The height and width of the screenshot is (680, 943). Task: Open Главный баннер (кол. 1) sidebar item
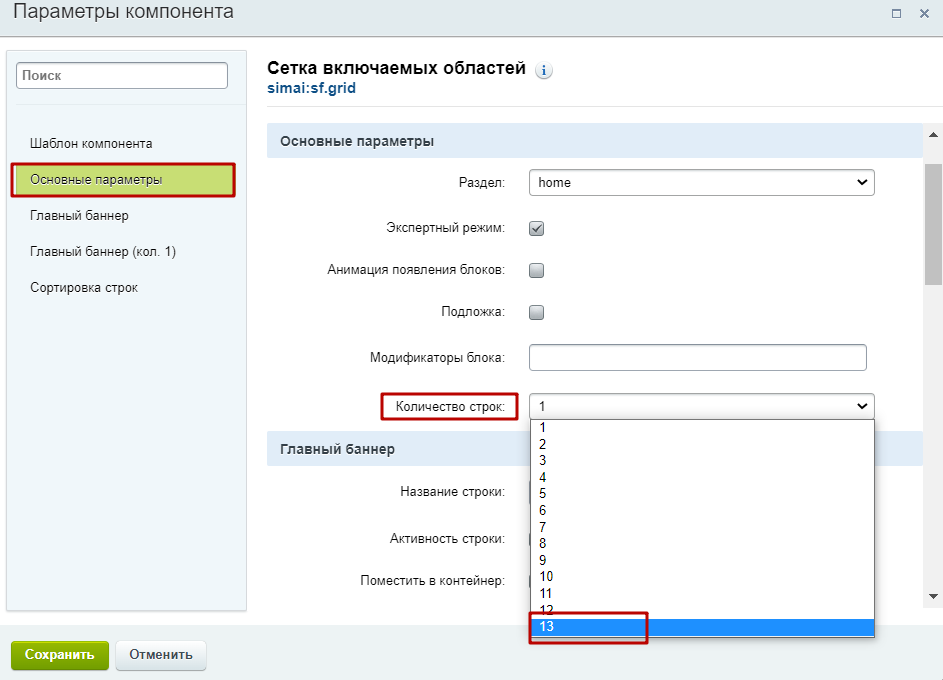[x=103, y=252]
